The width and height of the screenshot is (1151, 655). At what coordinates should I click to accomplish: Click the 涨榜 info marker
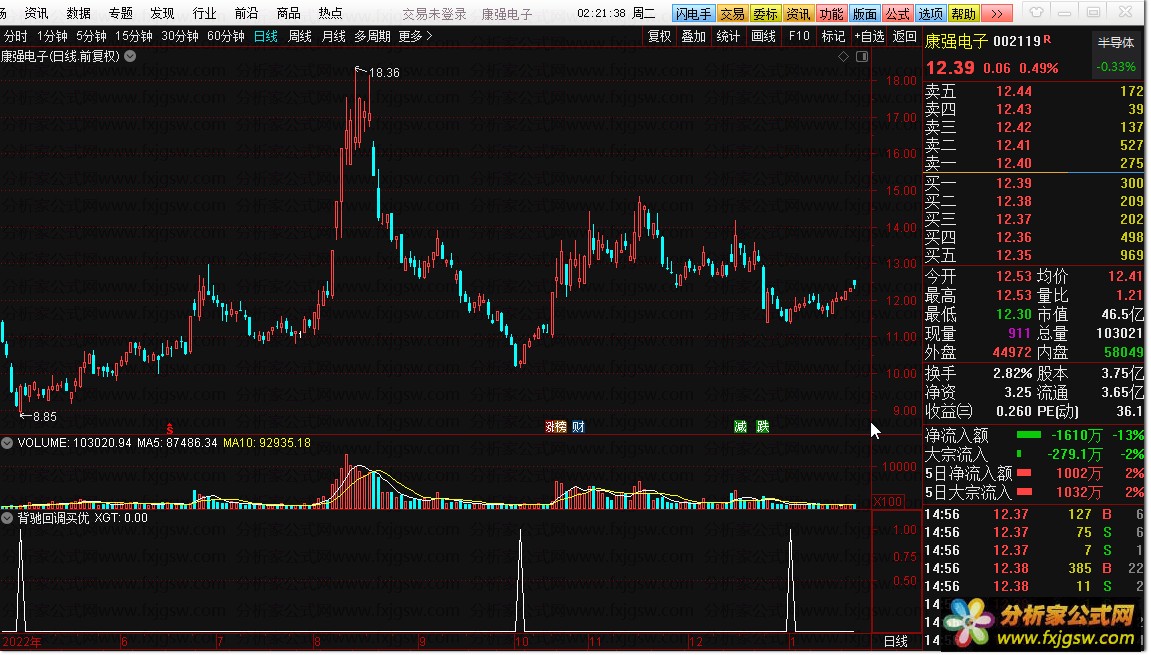point(556,427)
